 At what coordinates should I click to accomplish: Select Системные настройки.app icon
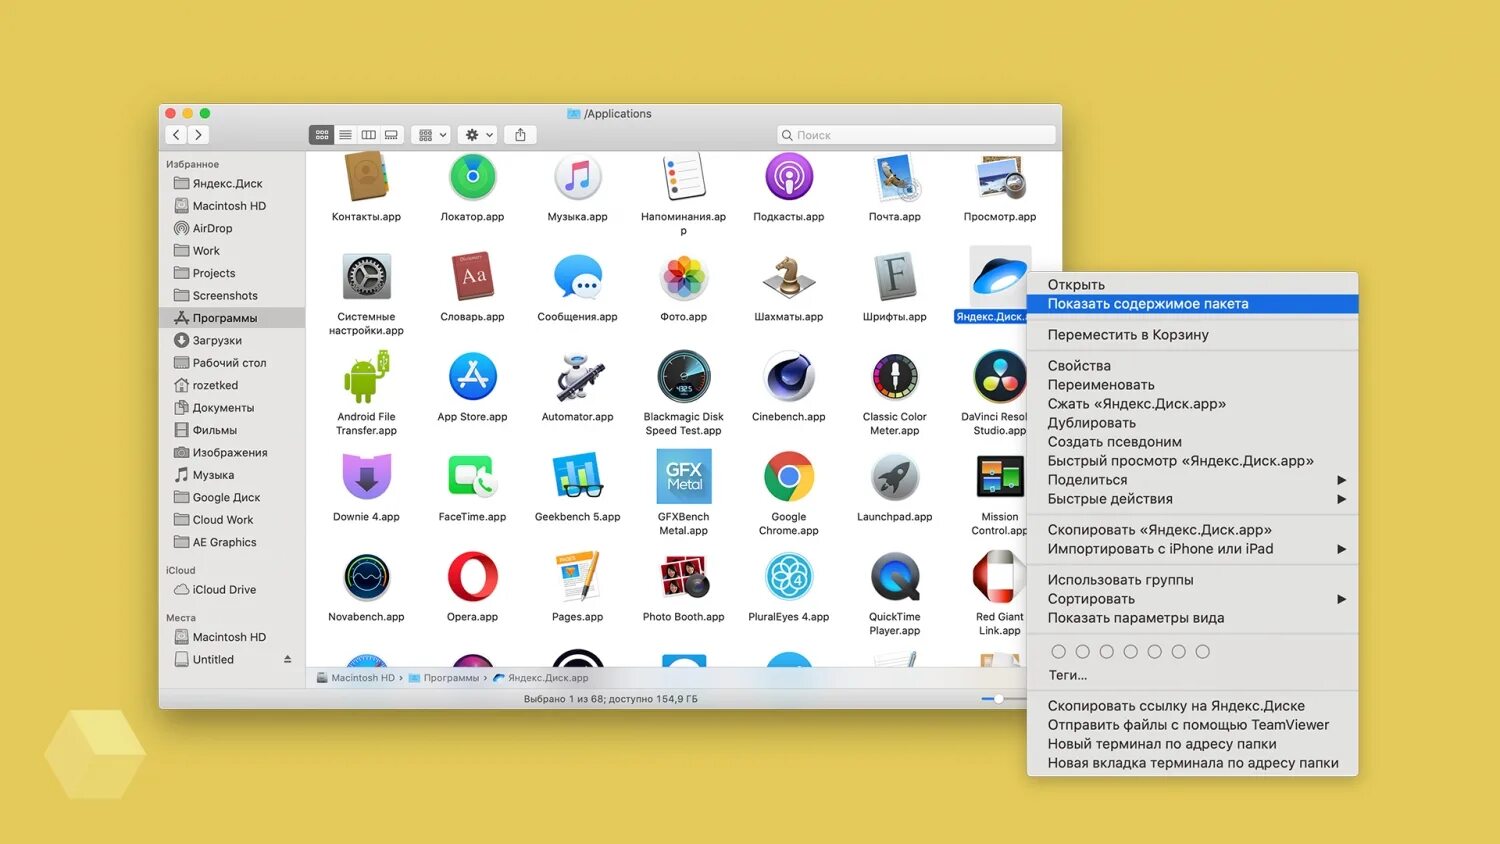click(366, 277)
